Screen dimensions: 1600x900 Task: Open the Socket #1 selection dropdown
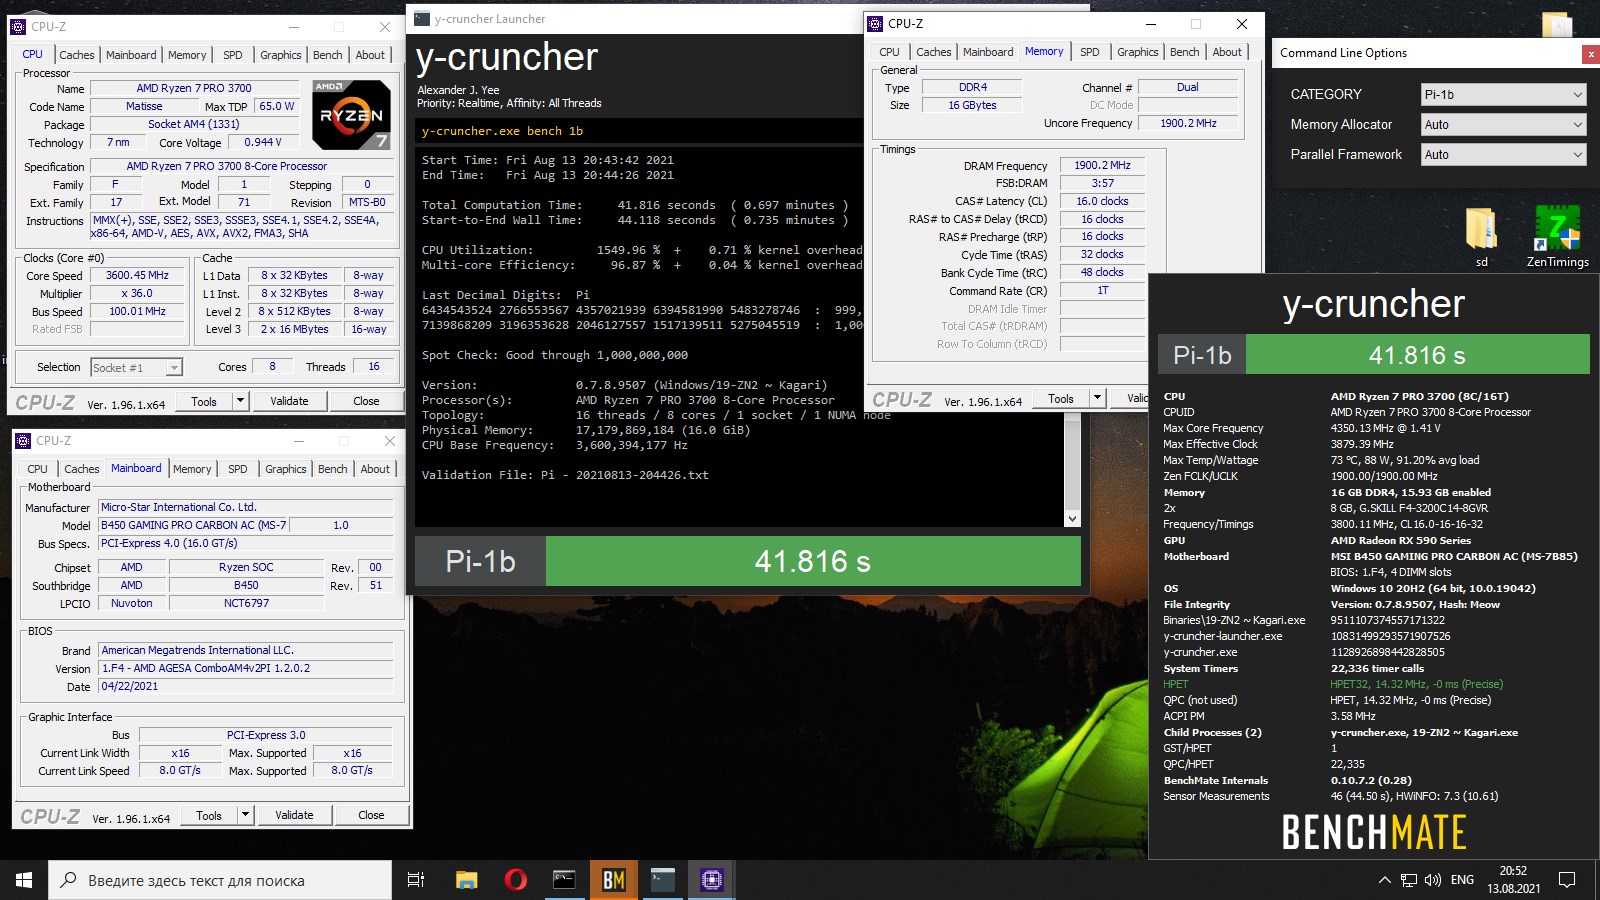(137, 367)
